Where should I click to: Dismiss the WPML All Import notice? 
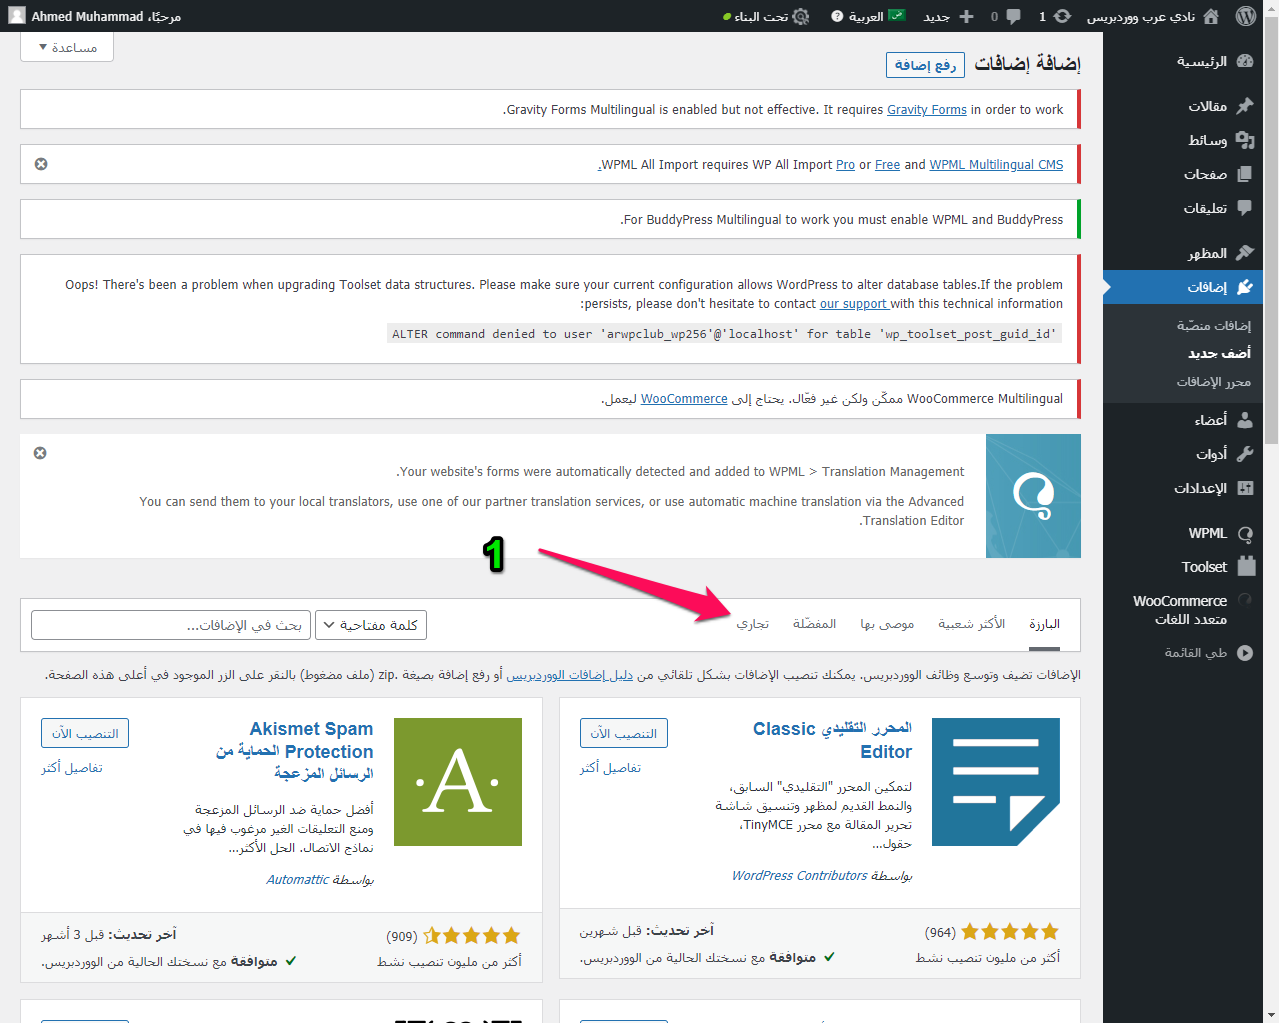pos(41,164)
